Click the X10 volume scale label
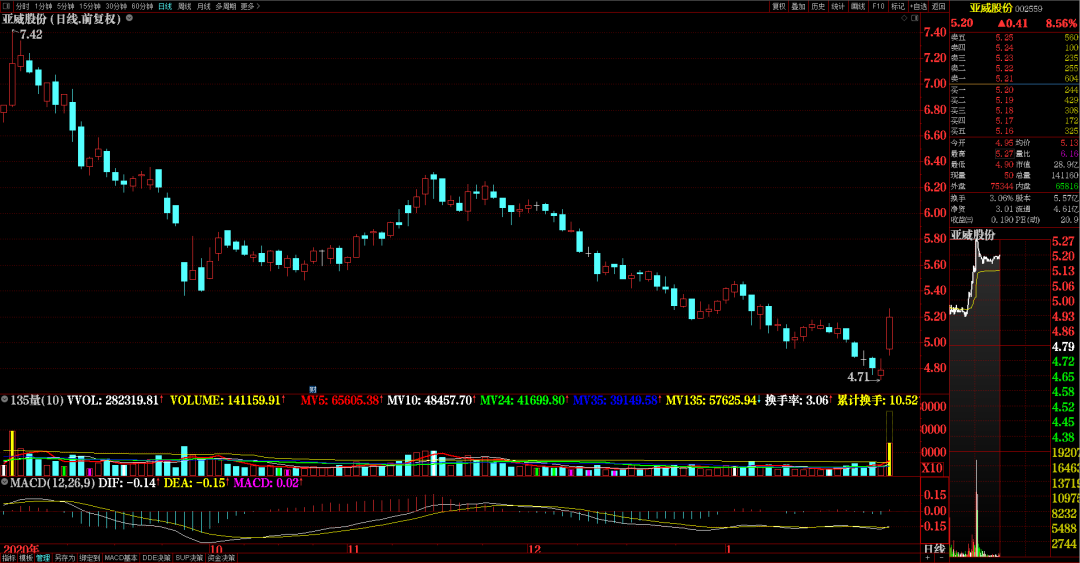The width and height of the screenshot is (1080, 563). pyautogui.click(x=932, y=468)
